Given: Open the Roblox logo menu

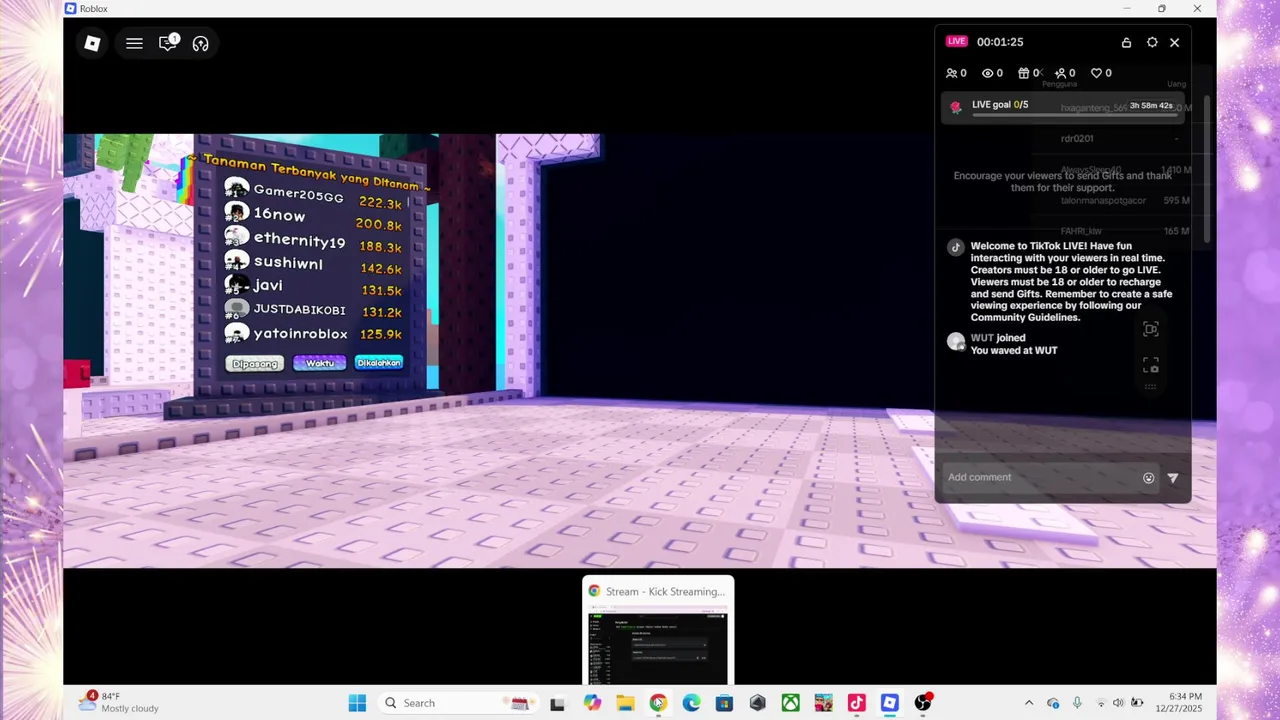Looking at the screenshot, I should (x=92, y=43).
